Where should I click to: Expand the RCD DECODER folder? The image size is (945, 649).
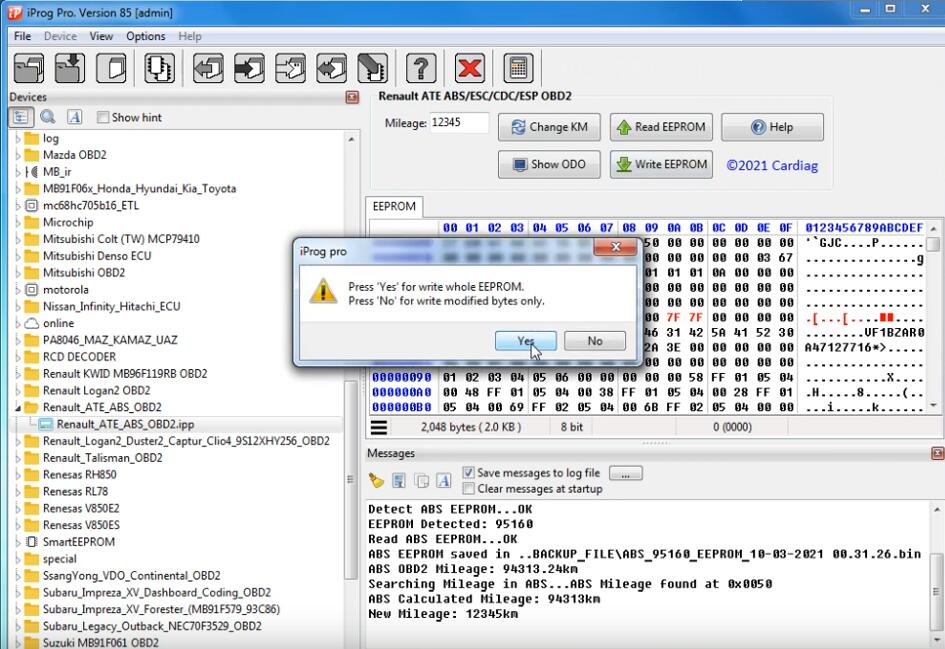coord(17,357)
